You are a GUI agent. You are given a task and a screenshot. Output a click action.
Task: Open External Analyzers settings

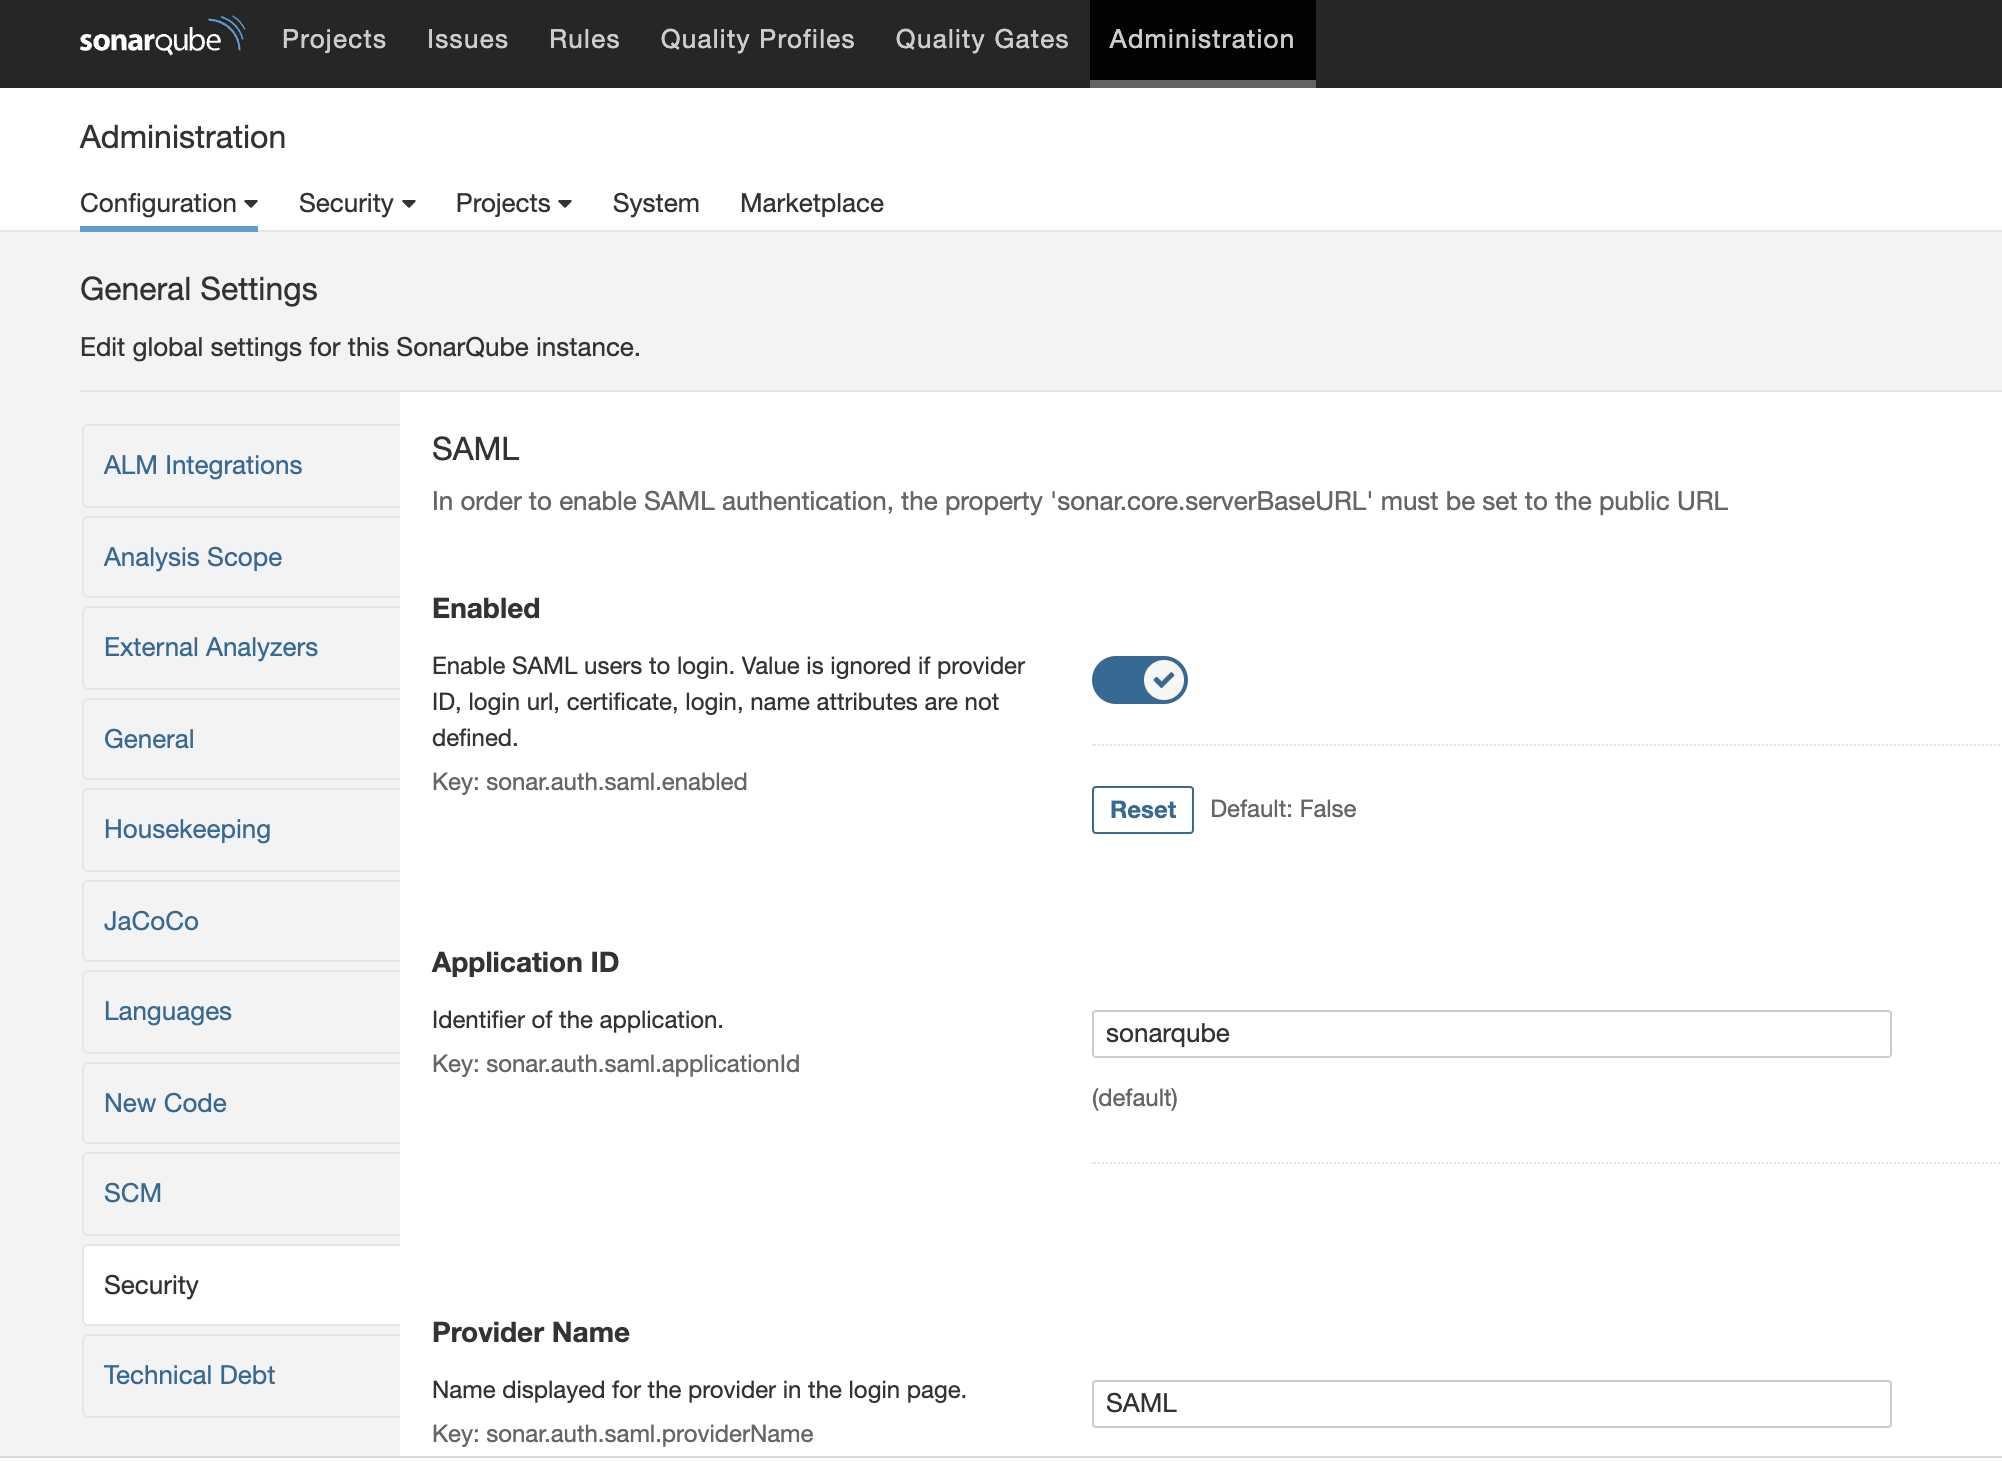tap(211, 647)
